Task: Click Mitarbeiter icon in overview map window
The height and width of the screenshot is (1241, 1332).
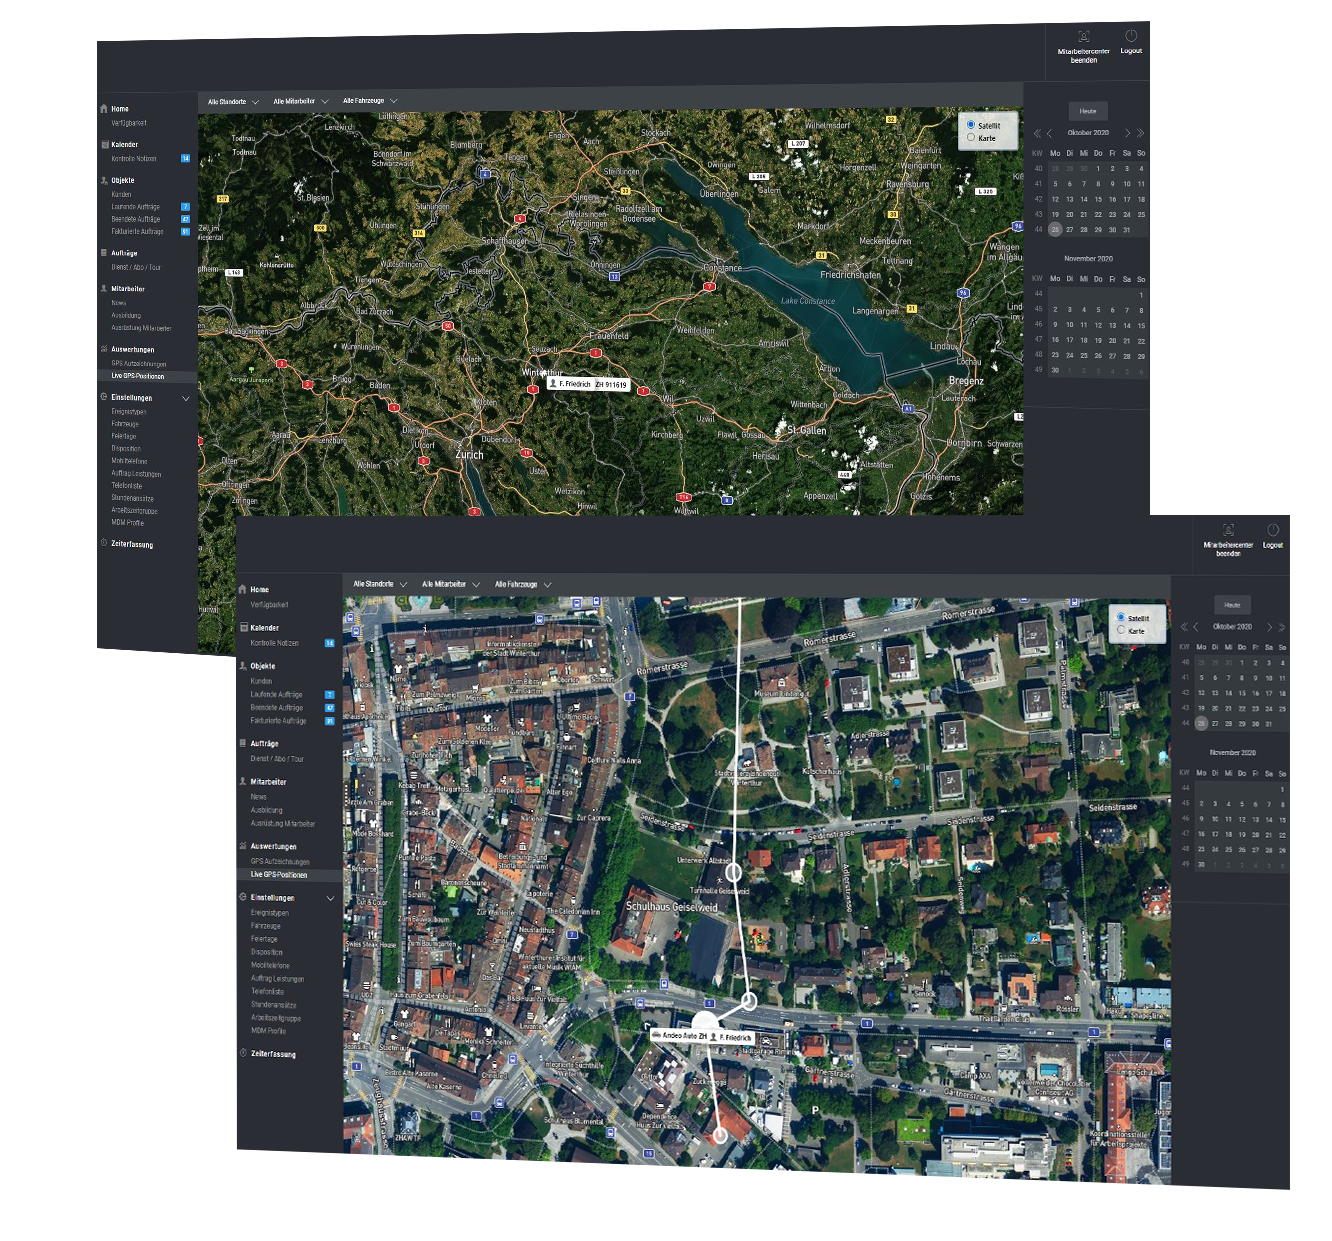Action: point(104,288)
